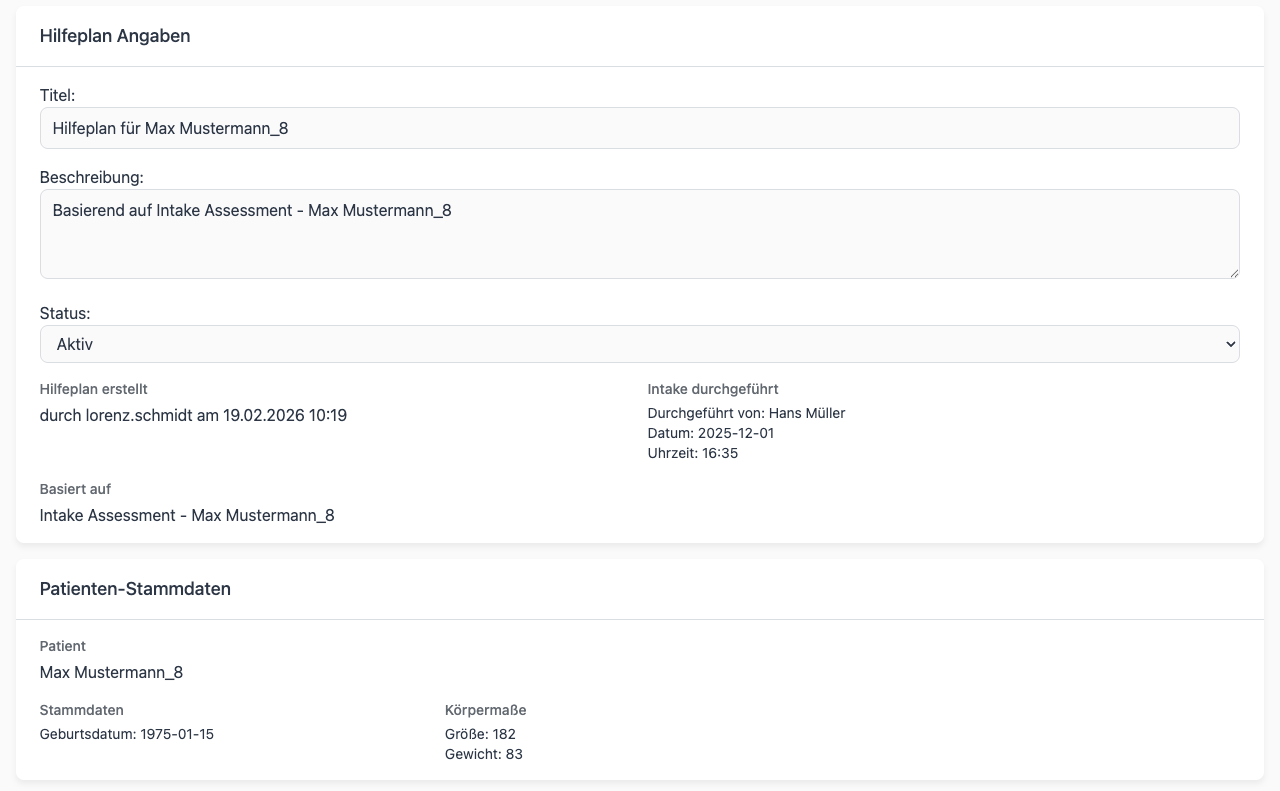
Task: Click the "Titel:" field label
Action: (x=57, y=95)
